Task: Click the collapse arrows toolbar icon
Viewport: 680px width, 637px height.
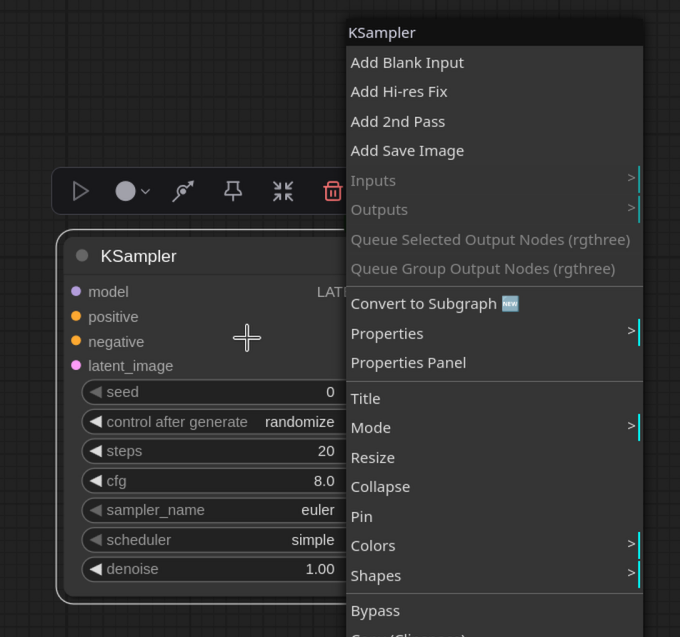Action: [x=283, y=191]
